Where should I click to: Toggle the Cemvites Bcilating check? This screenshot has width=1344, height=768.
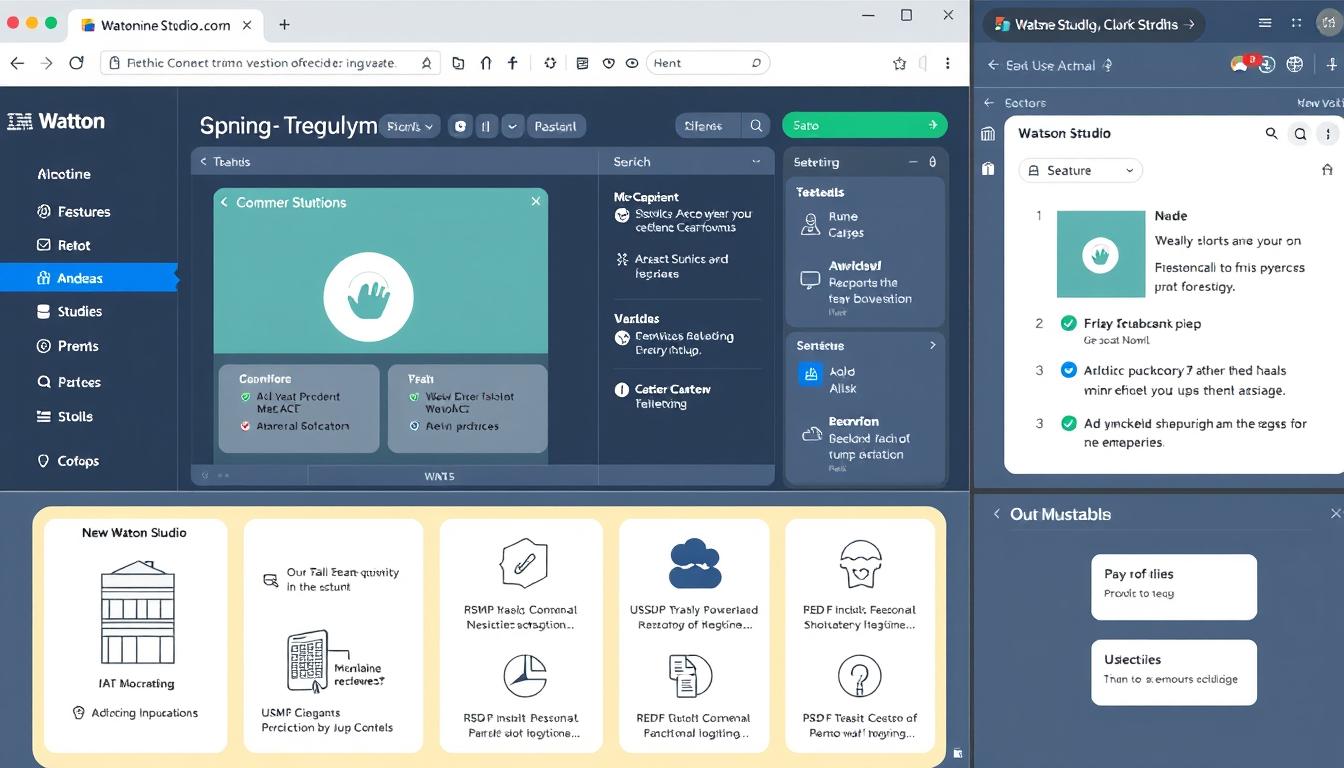(x=622, y=337)
